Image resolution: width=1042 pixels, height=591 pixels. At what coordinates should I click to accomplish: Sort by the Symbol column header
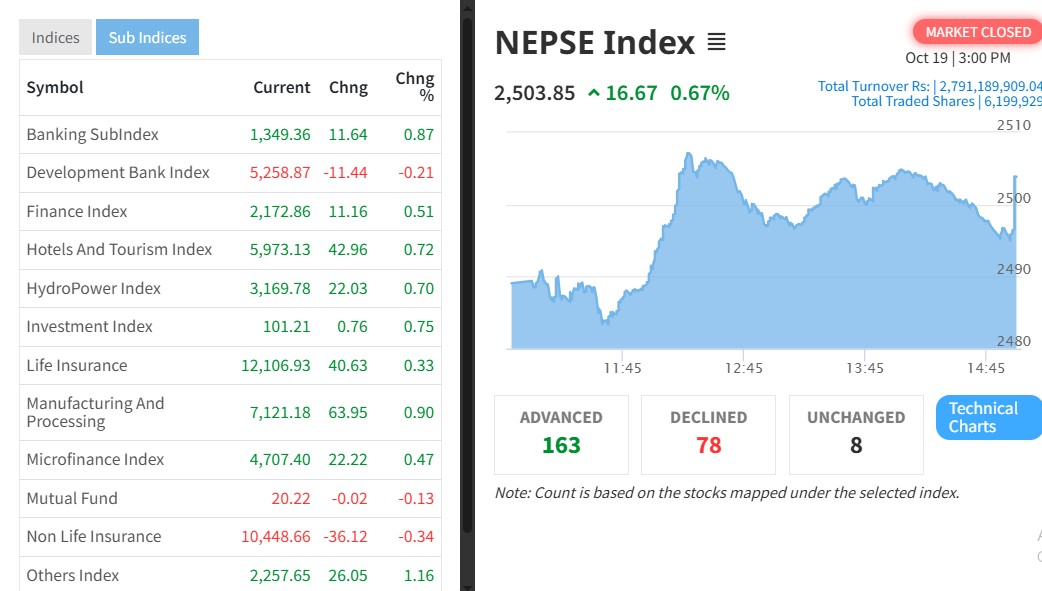coord(55,87)
